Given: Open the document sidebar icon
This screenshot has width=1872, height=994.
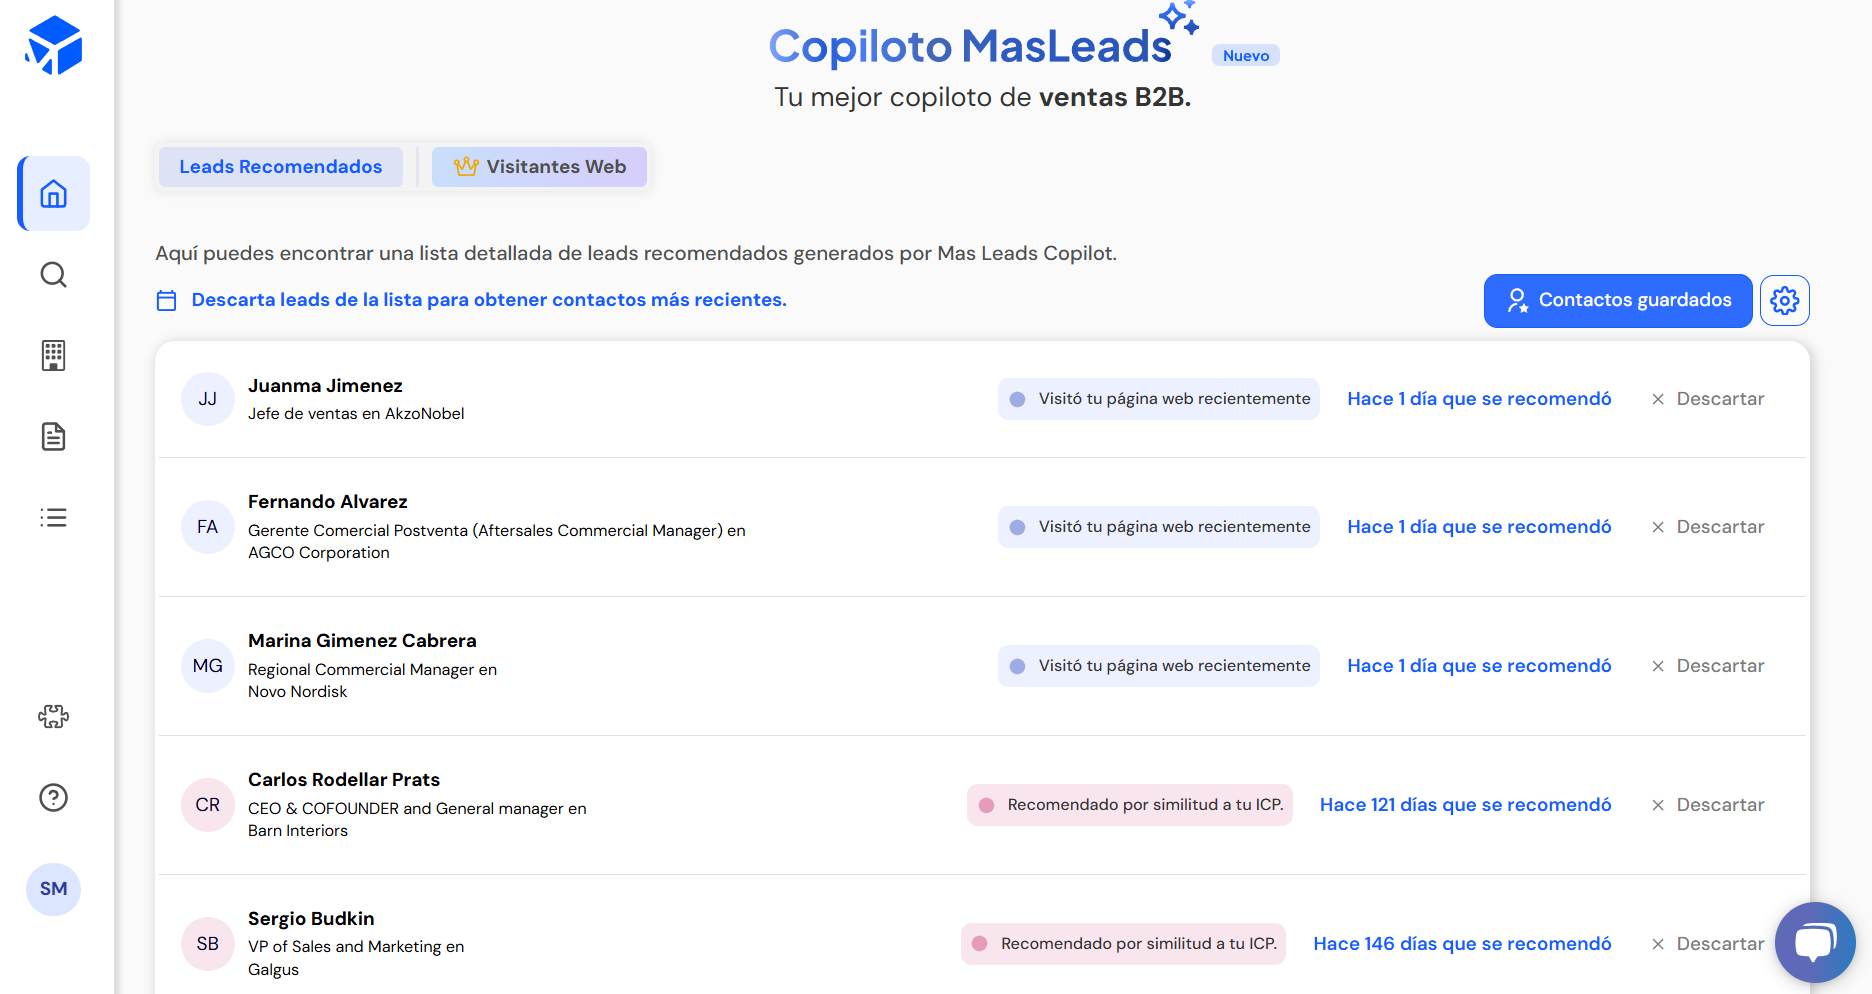Looking at the screenshot, I should pyautogui.click(x=54, y=437).
